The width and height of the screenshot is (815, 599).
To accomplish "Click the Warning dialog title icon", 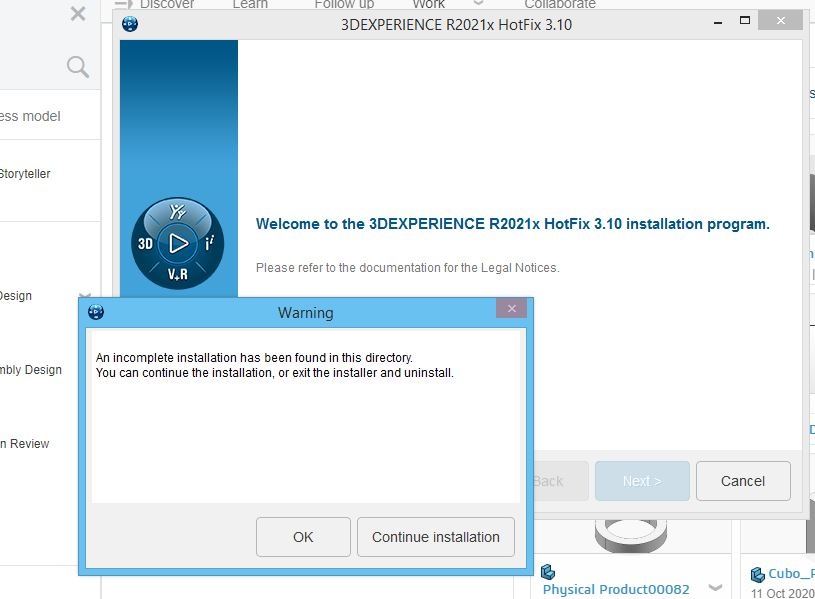I will [96, 312].
